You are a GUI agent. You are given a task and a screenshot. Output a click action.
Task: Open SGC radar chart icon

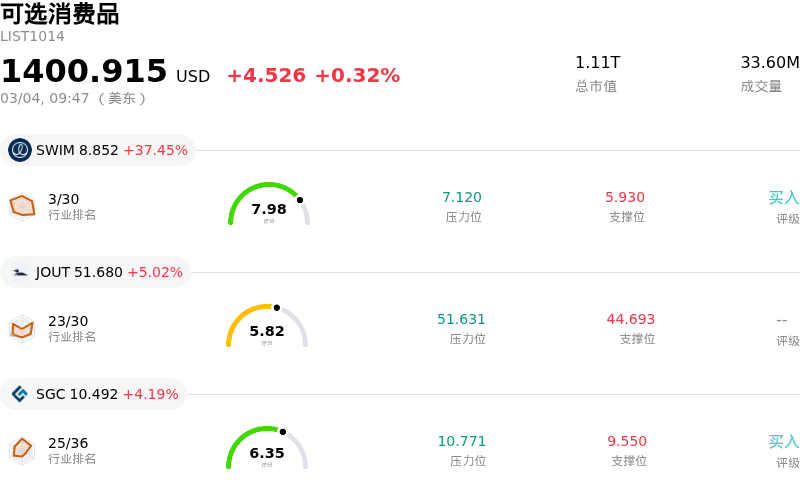click(x=22, y=450)
